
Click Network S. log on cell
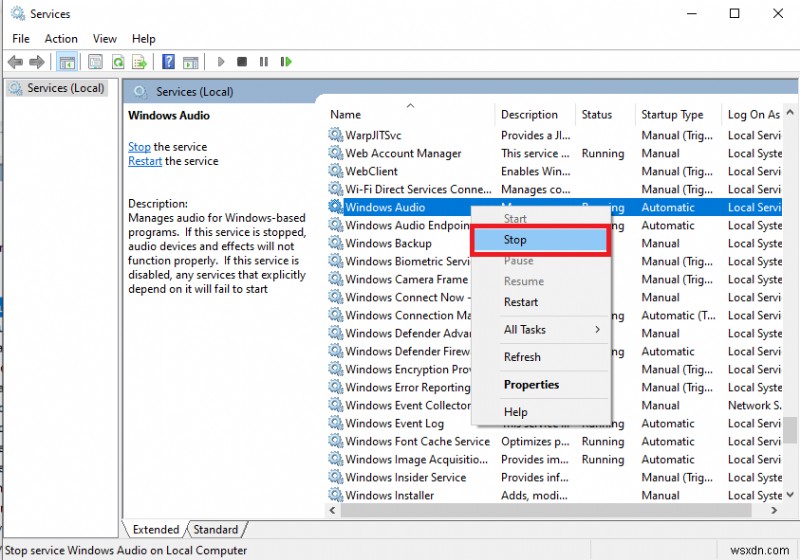[755, 405]
